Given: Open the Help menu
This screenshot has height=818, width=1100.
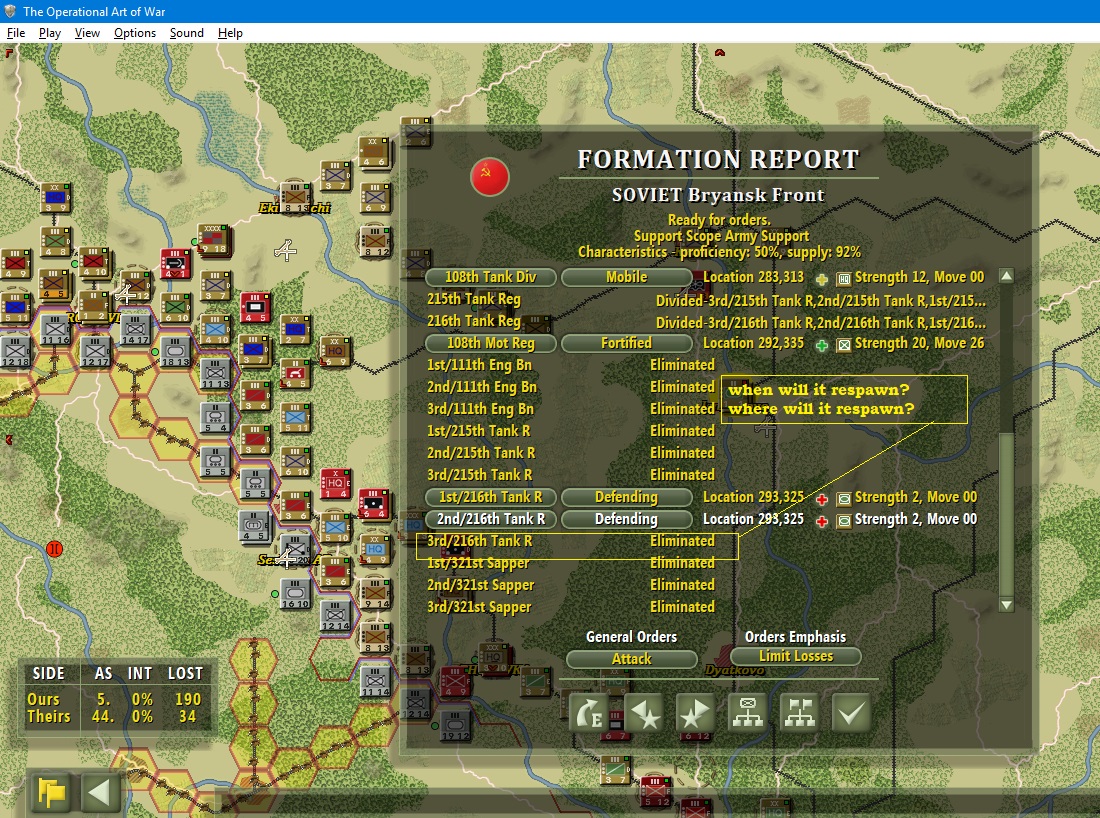Looking at the screenshot, I should [230, 33].
